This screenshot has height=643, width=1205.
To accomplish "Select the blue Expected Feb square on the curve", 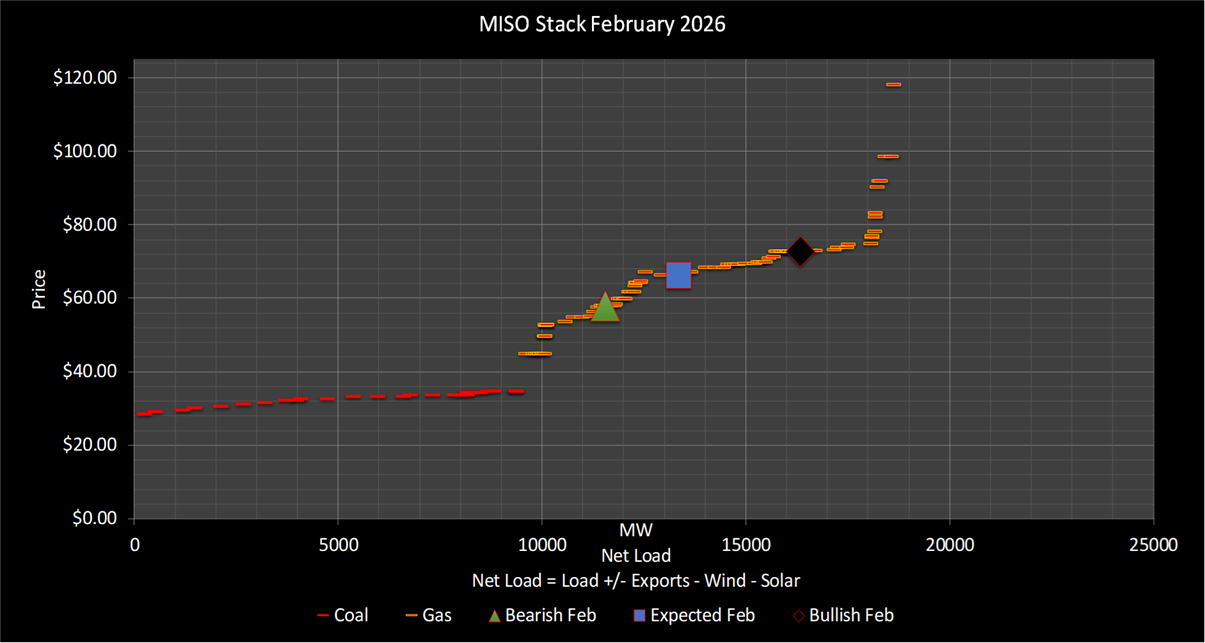I will pos(678,275).
